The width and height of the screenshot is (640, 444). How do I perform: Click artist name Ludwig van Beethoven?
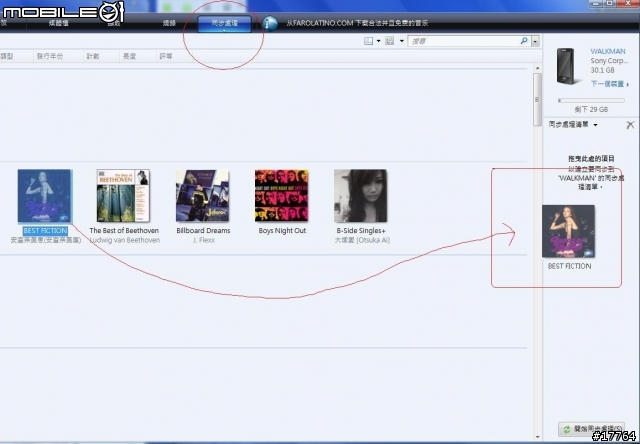coord(124,240)
